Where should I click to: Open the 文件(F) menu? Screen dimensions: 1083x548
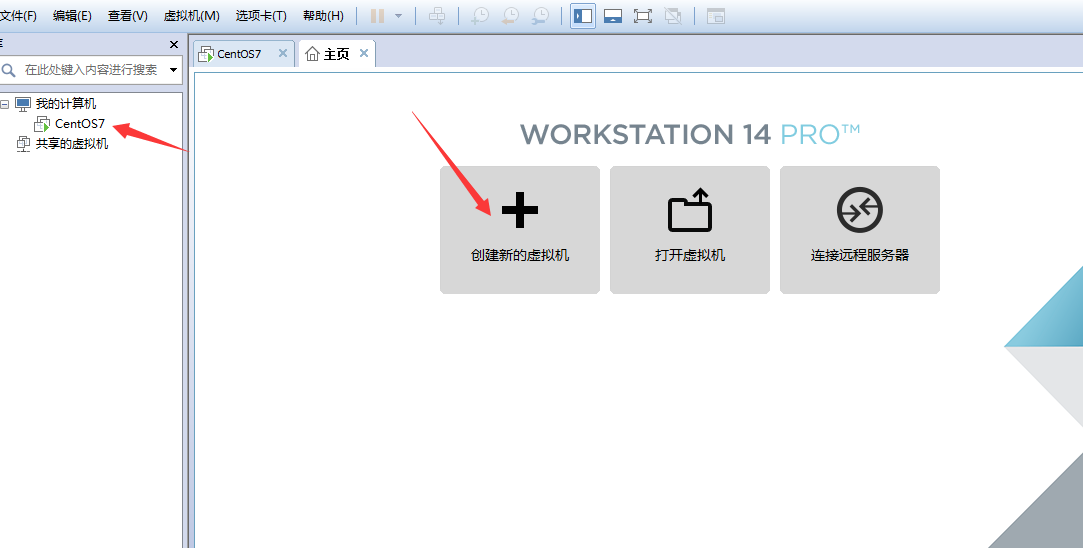pos(18,16)
